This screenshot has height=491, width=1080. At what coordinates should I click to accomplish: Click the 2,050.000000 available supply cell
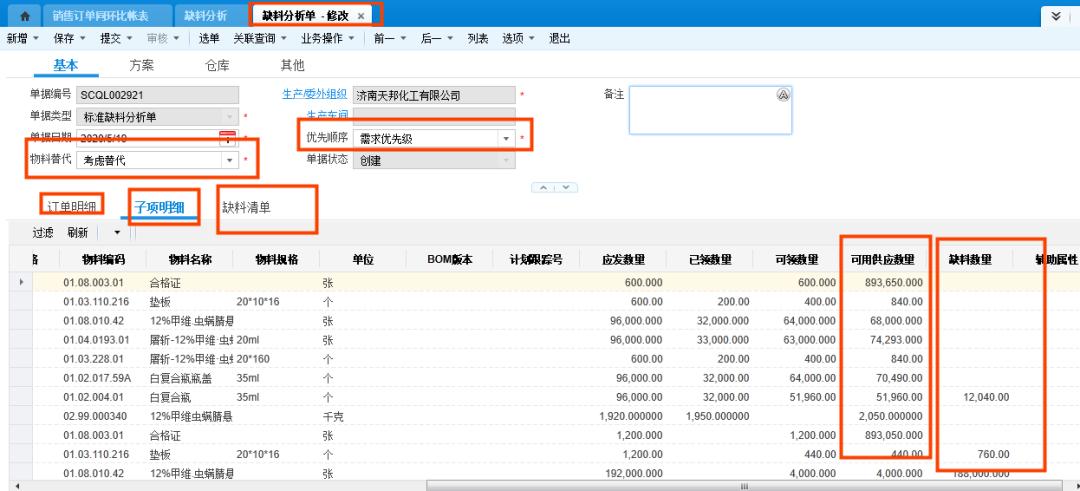click(x=884, y=417)
